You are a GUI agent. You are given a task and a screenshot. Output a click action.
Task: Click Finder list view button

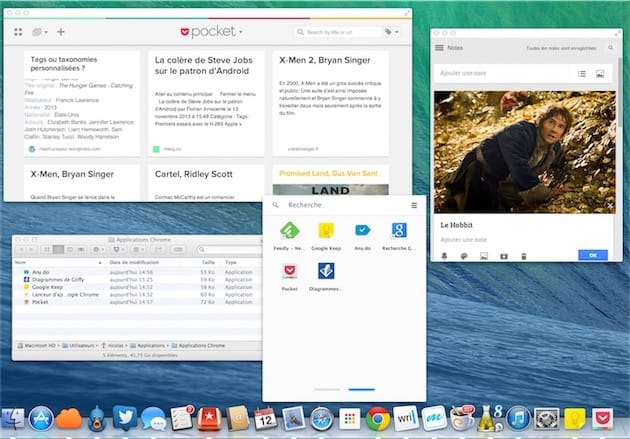click(x=58, y=249)
